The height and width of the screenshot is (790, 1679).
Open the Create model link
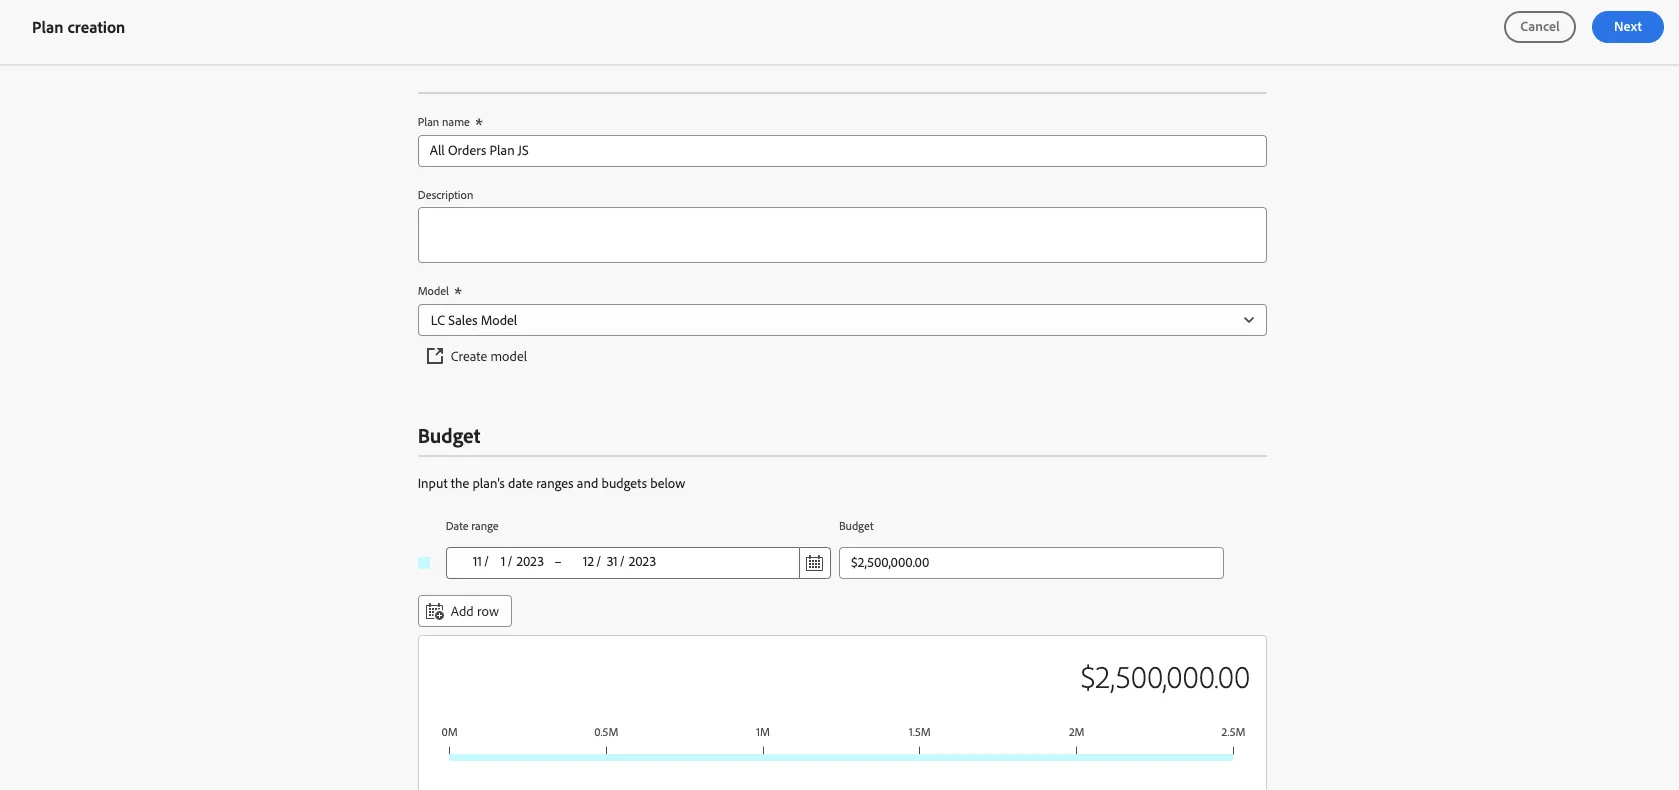coord(477,356)
